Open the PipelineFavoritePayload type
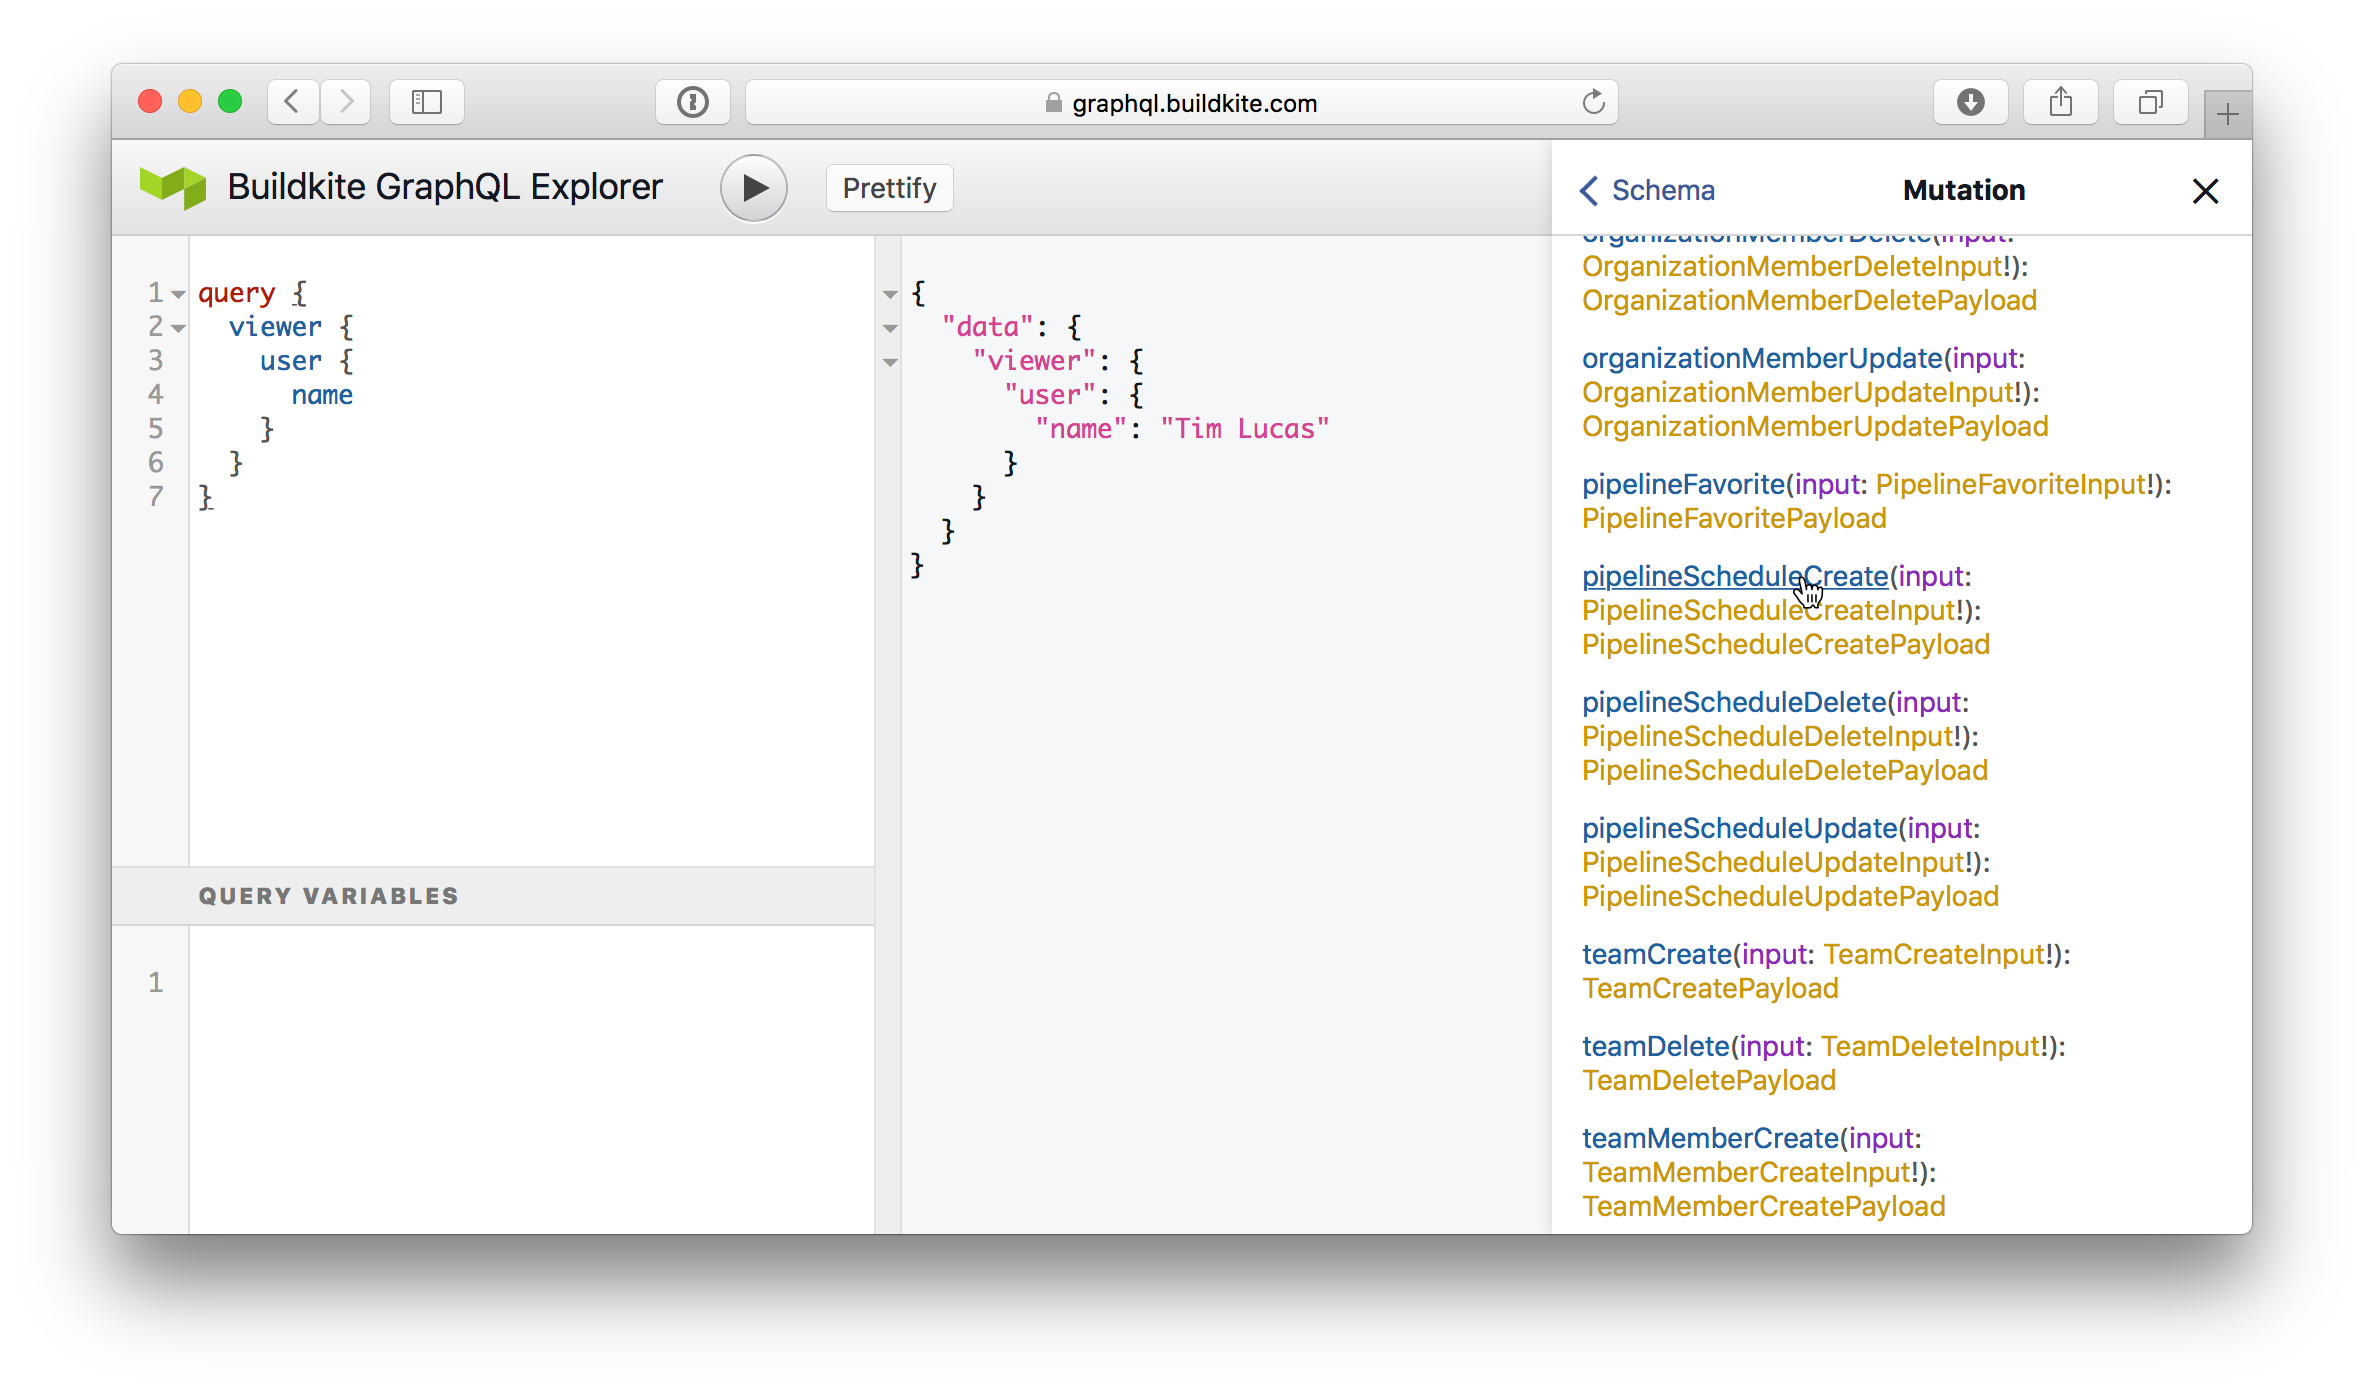This screenshot has height=1394, width=2364. [1734, 518]
